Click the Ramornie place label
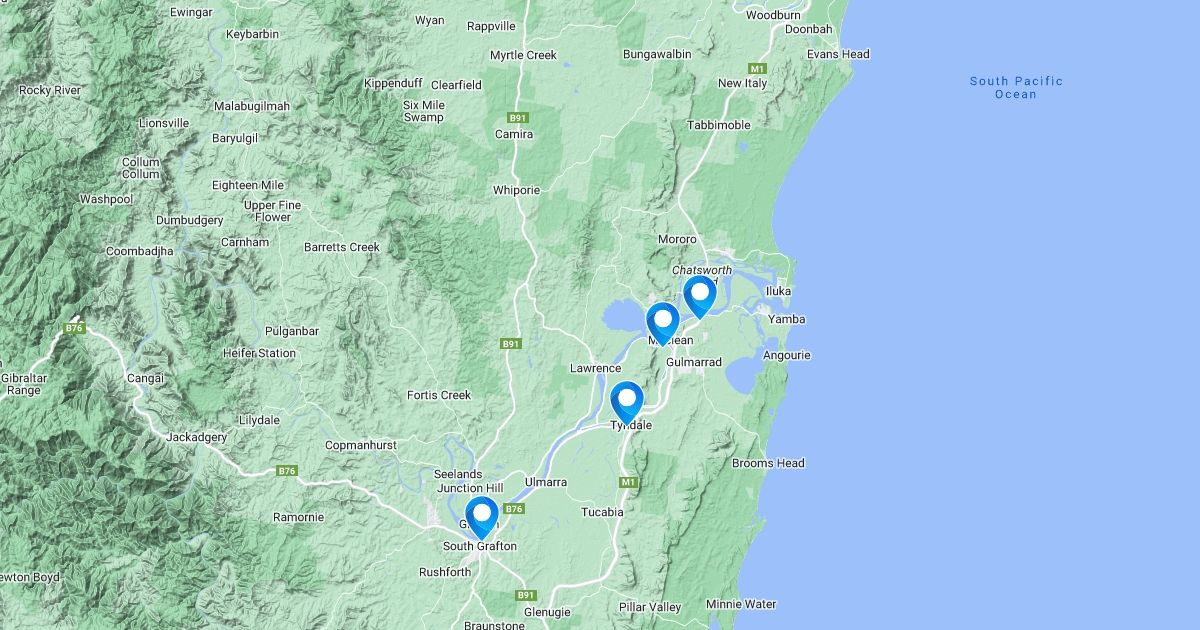The height and width of the screenshot is (630, 1200). pos(299,517)
